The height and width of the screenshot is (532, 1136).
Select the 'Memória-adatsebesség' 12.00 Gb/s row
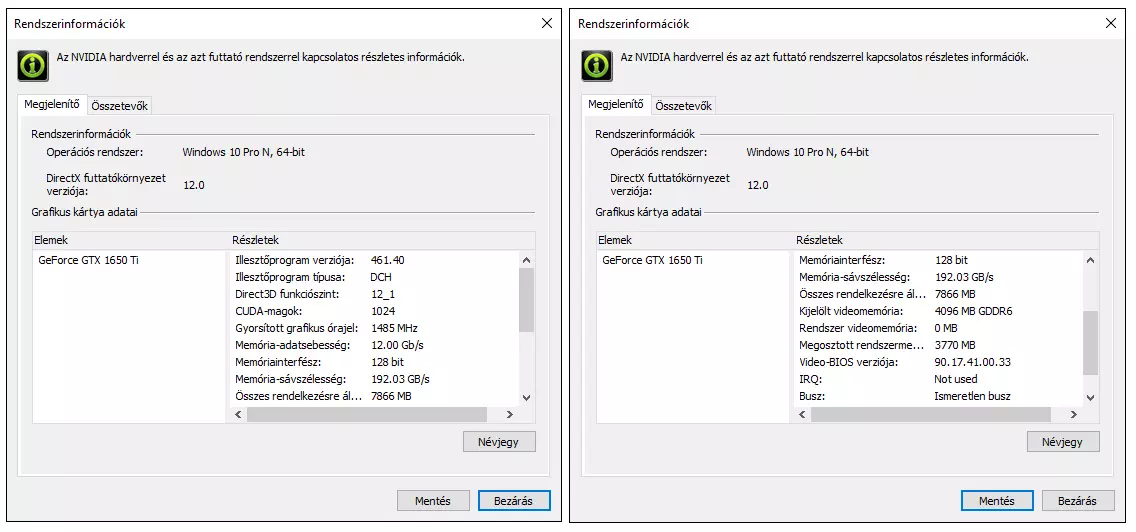click(375, 345)
